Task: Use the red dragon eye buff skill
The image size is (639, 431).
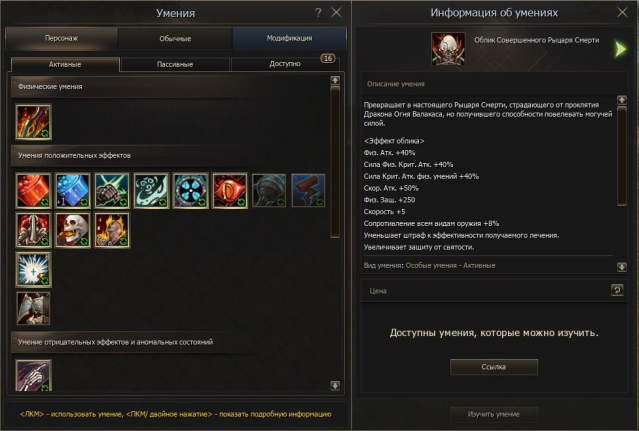Action: tap(229, 190)
